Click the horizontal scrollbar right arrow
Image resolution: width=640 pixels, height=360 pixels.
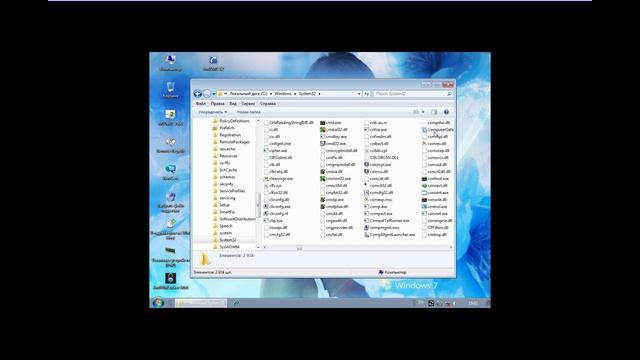(x=451, y=247)
